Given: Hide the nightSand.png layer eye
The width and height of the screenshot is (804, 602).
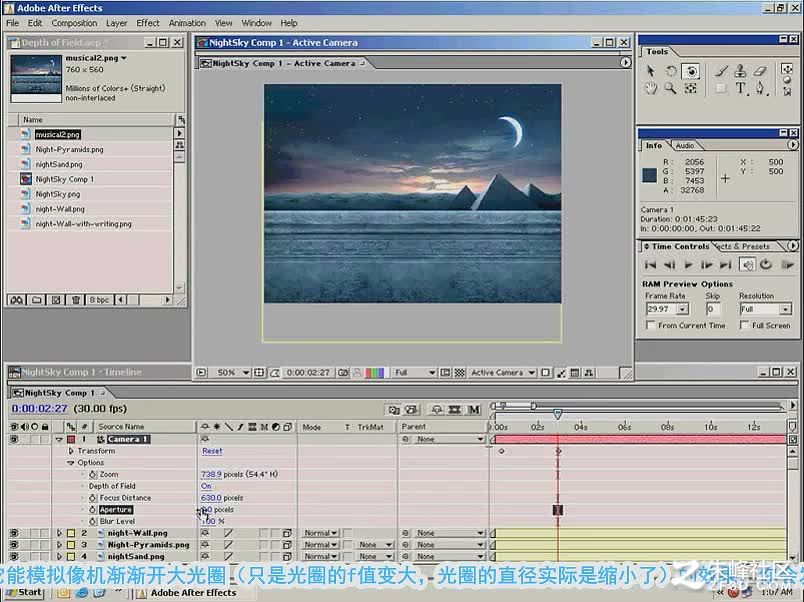Looking at the screenshot, I should 14,556.
